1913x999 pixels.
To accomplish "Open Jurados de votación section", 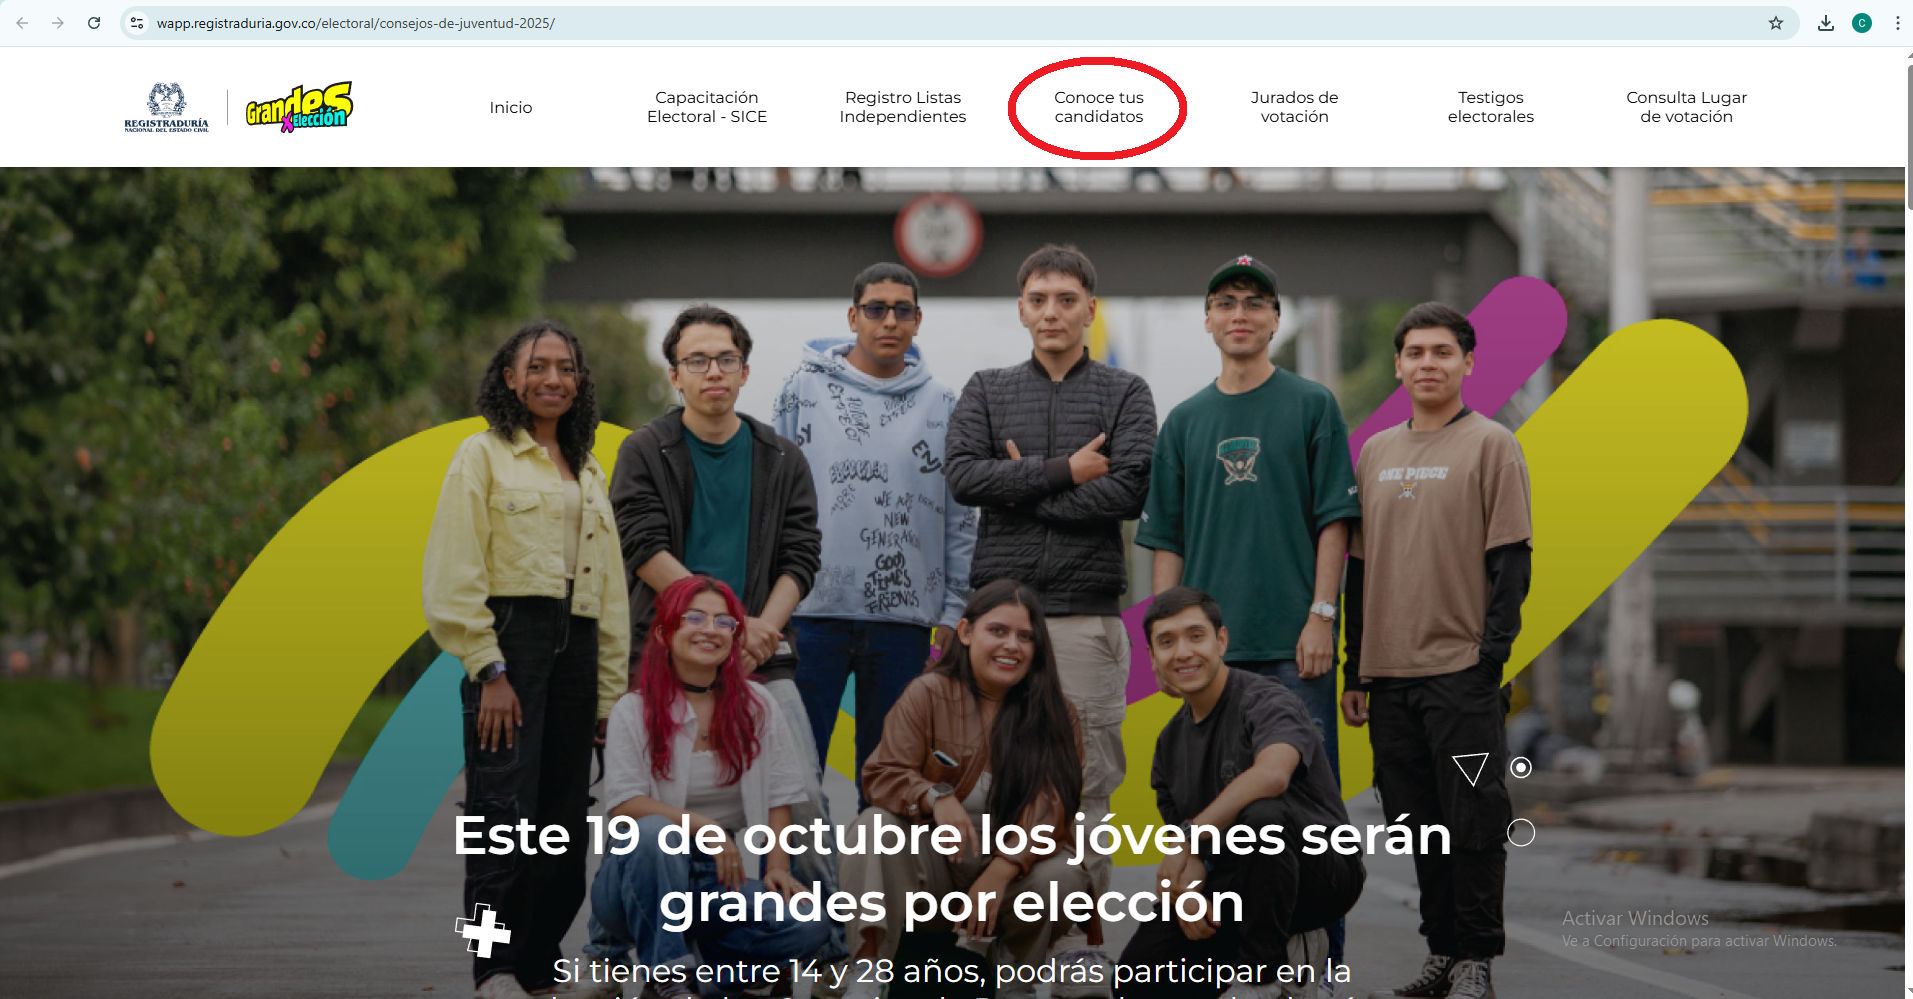I will tap(1295, 107).
